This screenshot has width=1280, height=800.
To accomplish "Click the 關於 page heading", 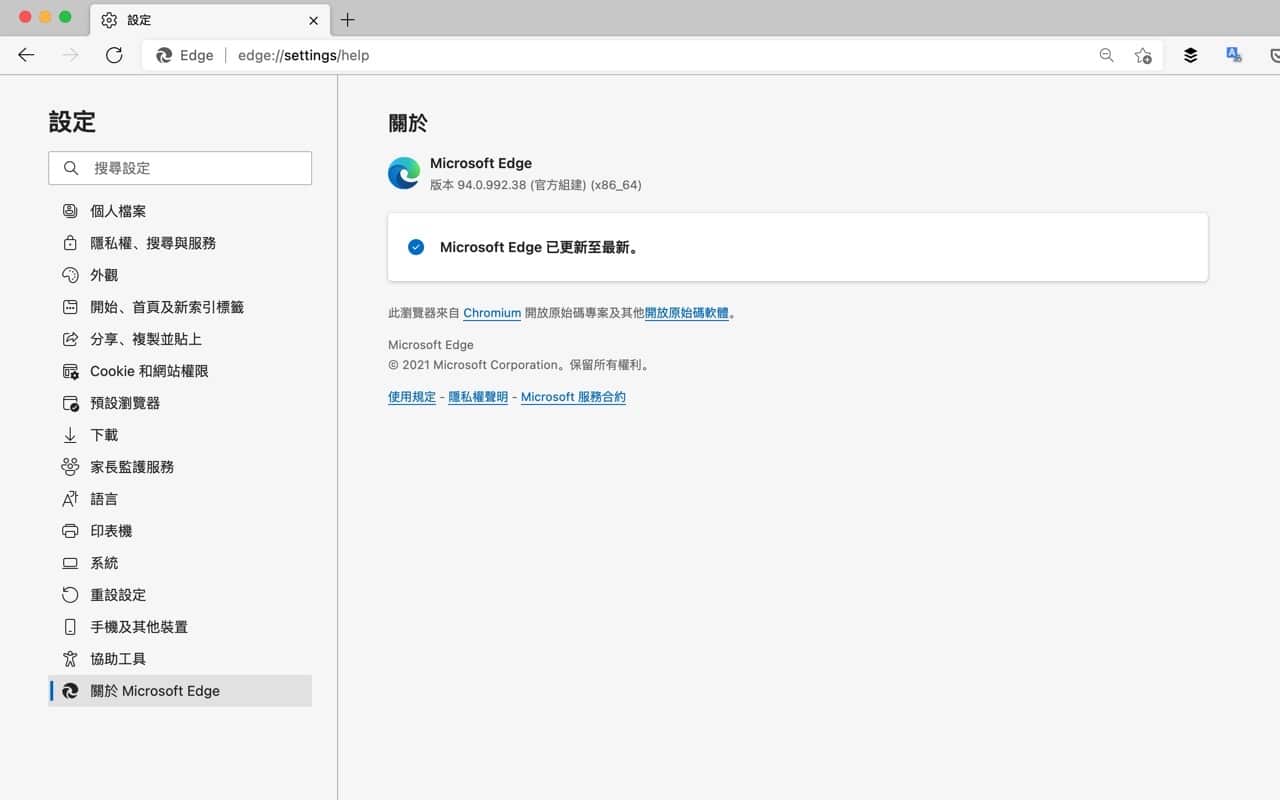I will coord(408,123).
